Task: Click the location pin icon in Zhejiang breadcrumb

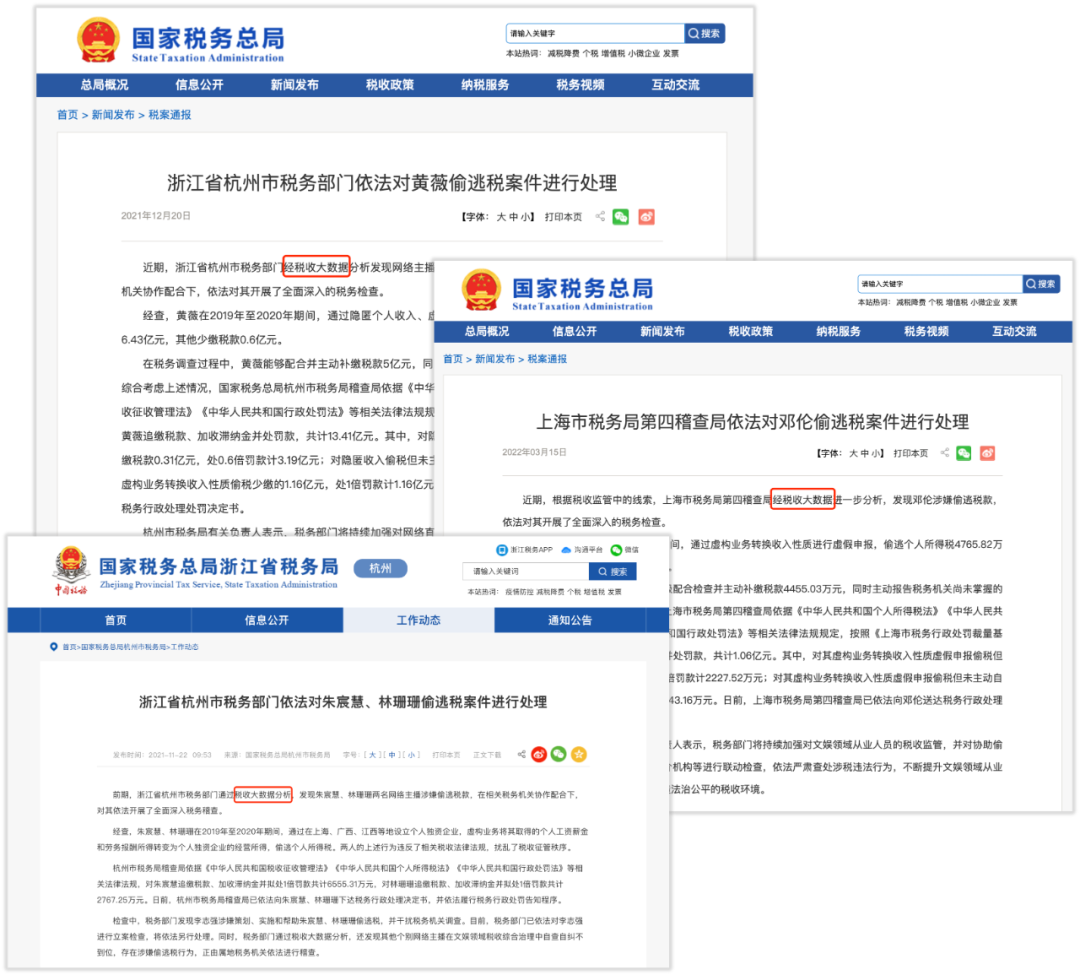Action: click(54, 647)
